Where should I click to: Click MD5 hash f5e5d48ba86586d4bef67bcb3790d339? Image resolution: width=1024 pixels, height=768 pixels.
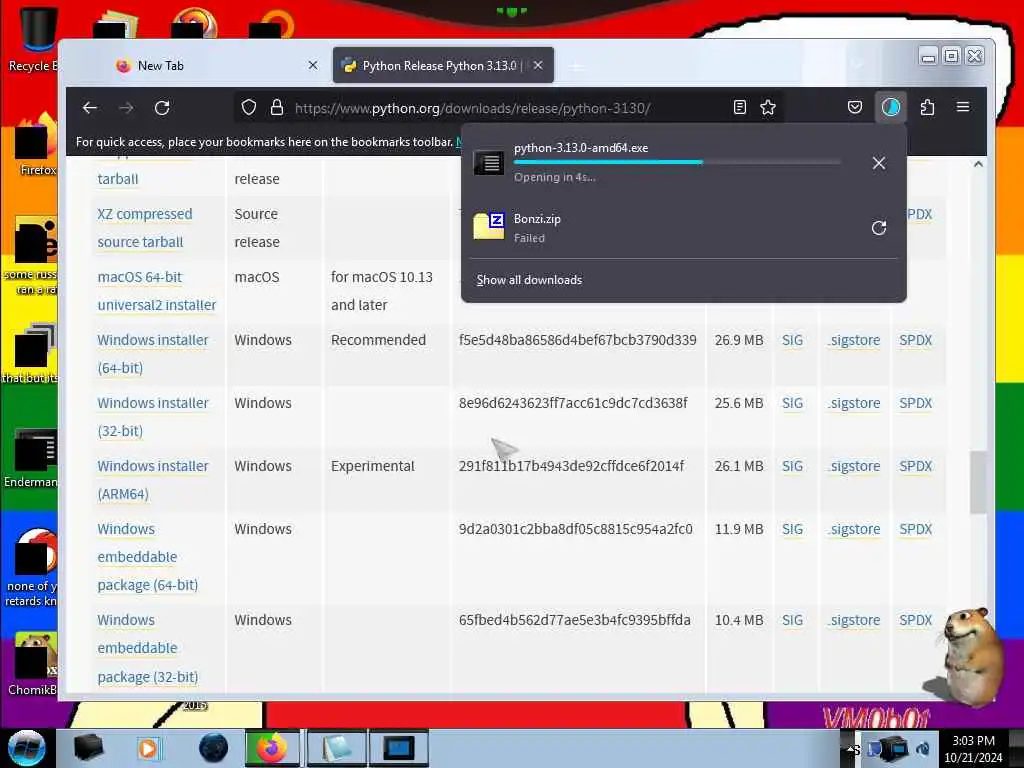[x=577, y=340]
